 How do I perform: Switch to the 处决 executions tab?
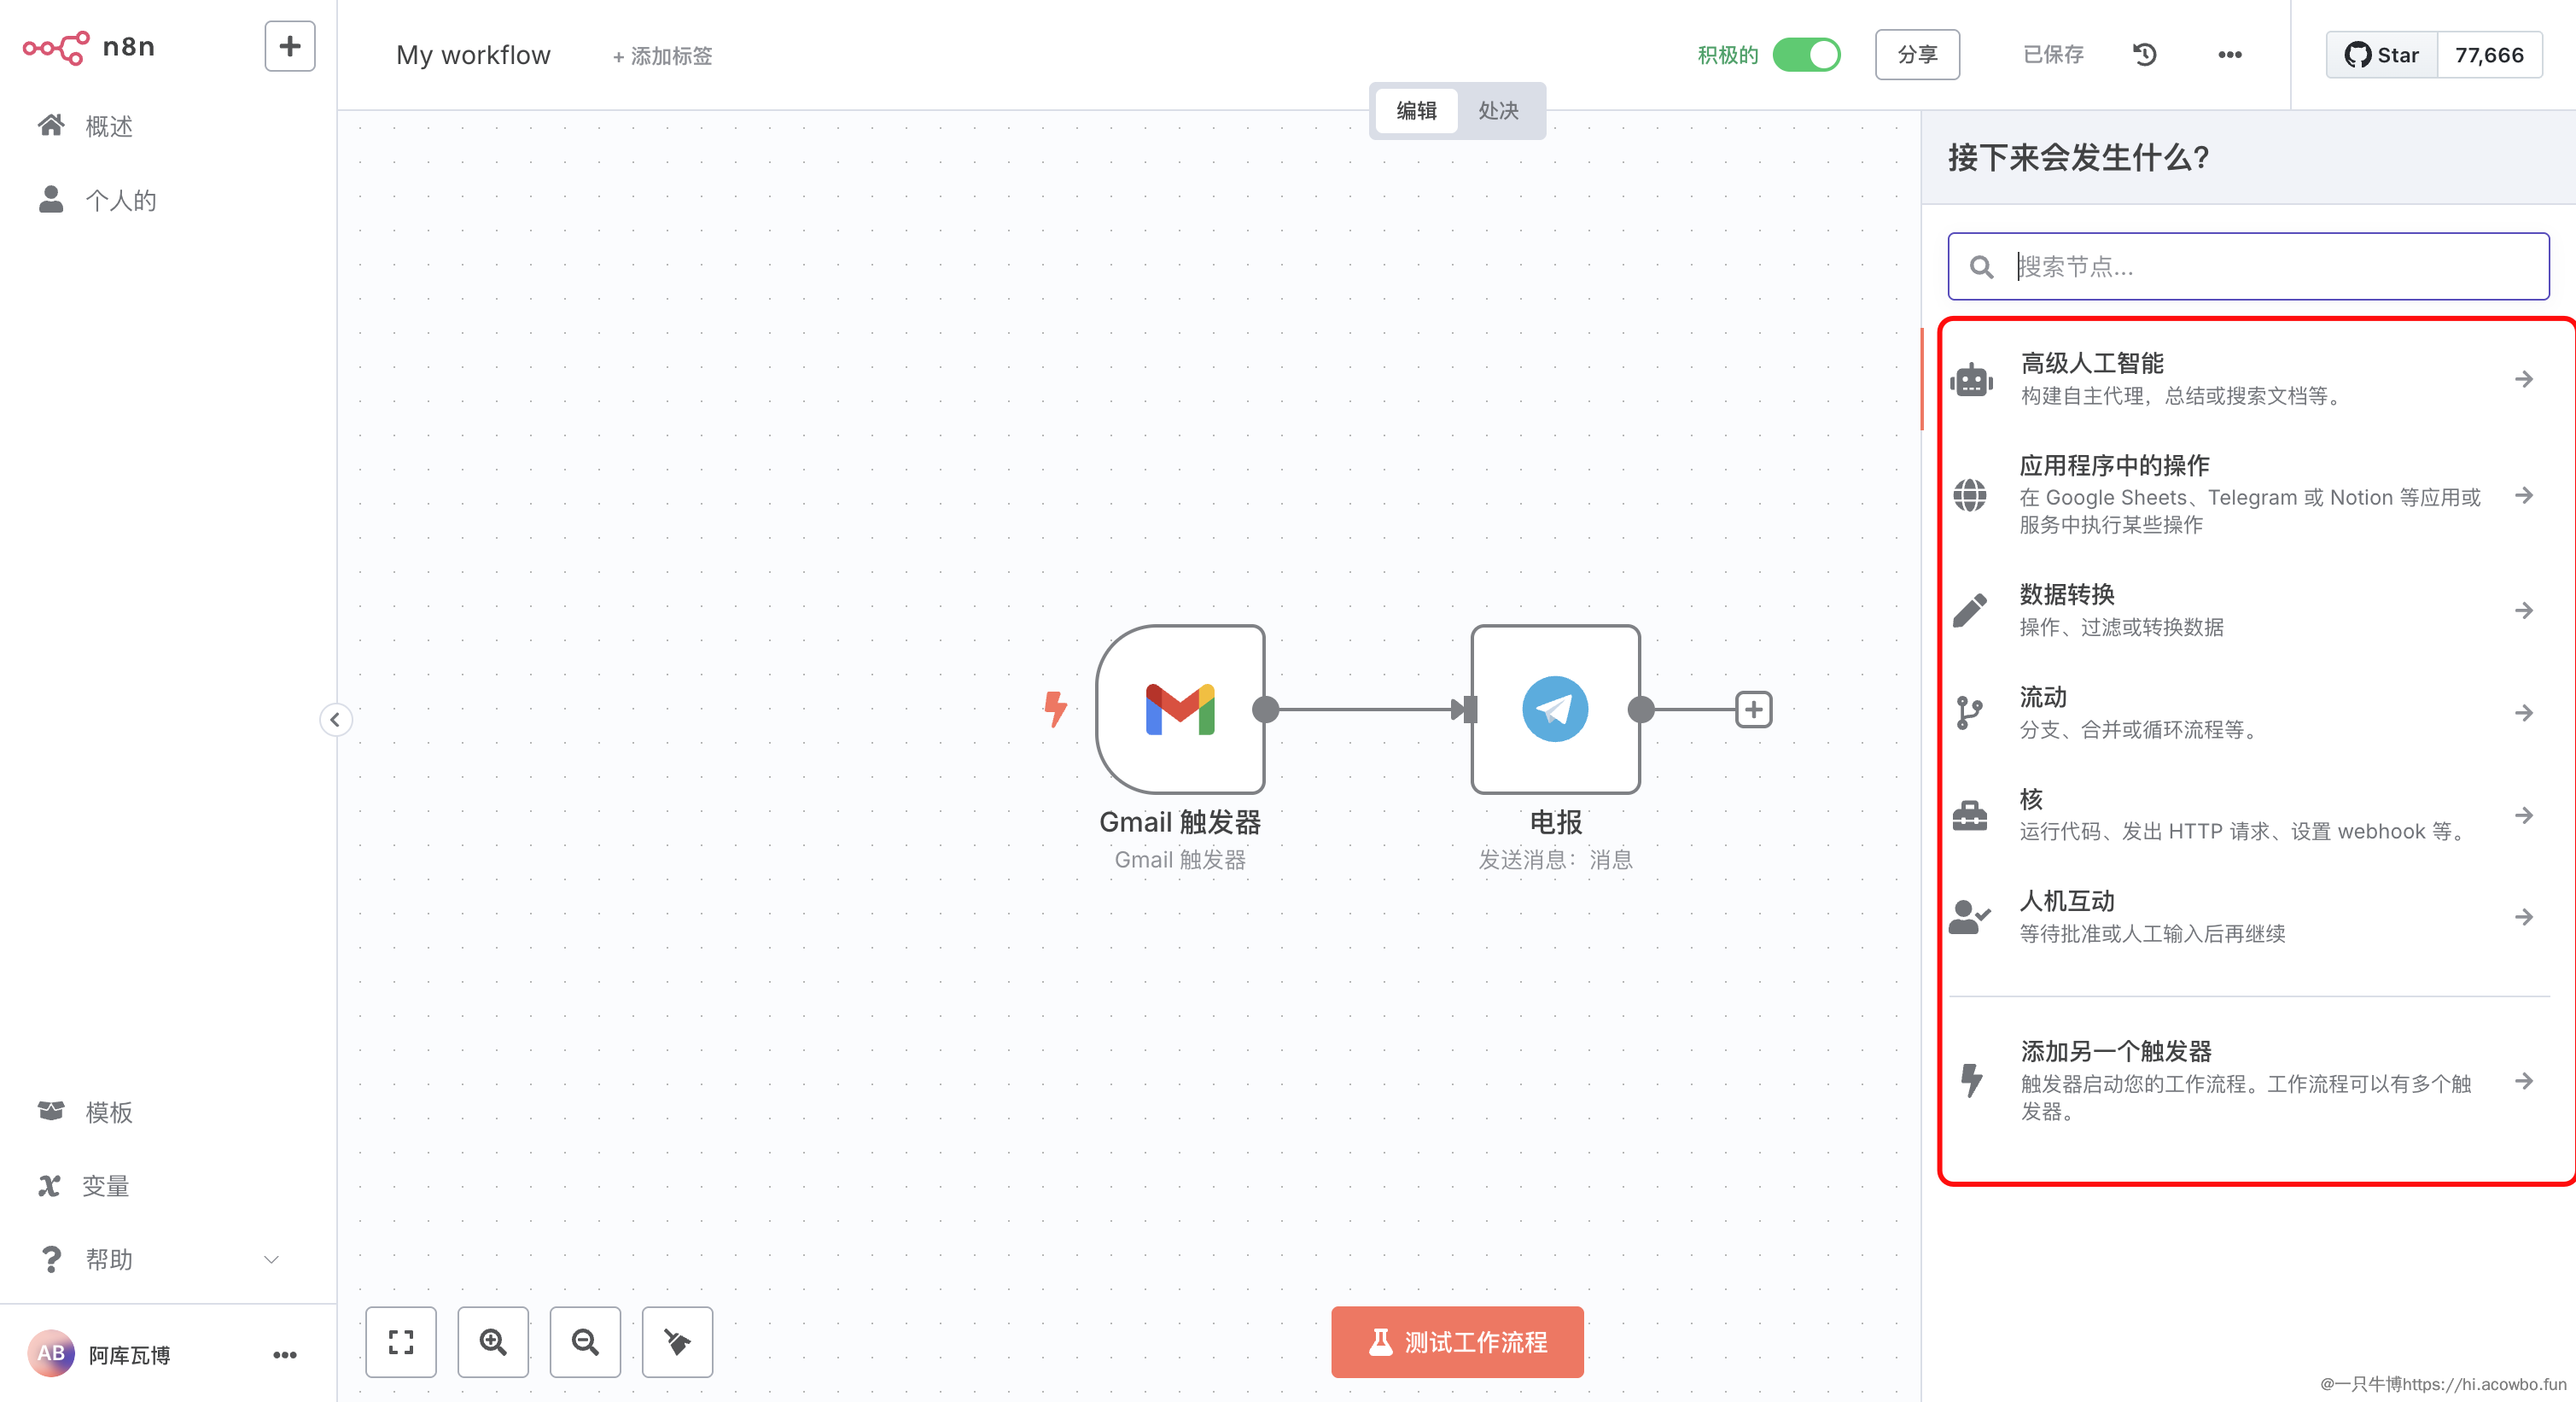click(1498, 110)
